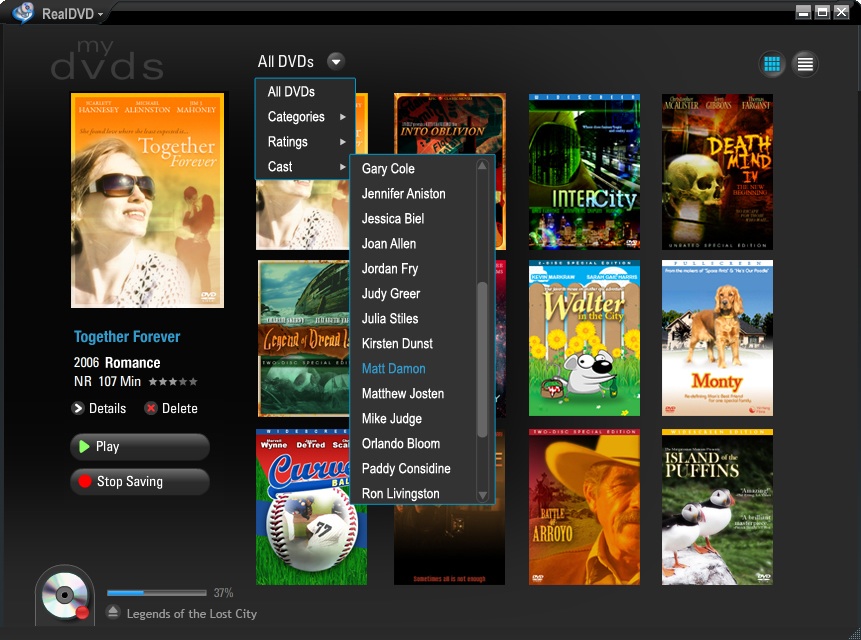861x640 pixels.
Task: Click the green Play triangle icon
Action: pyautogui.click(x=84, y=446)
